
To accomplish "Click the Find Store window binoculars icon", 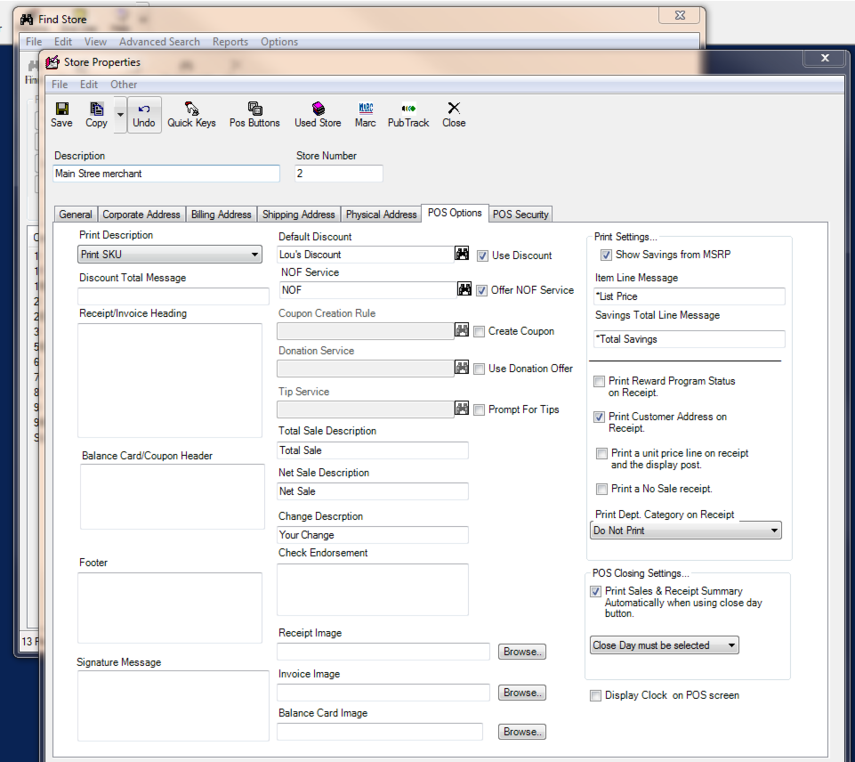I will point(27,20).
